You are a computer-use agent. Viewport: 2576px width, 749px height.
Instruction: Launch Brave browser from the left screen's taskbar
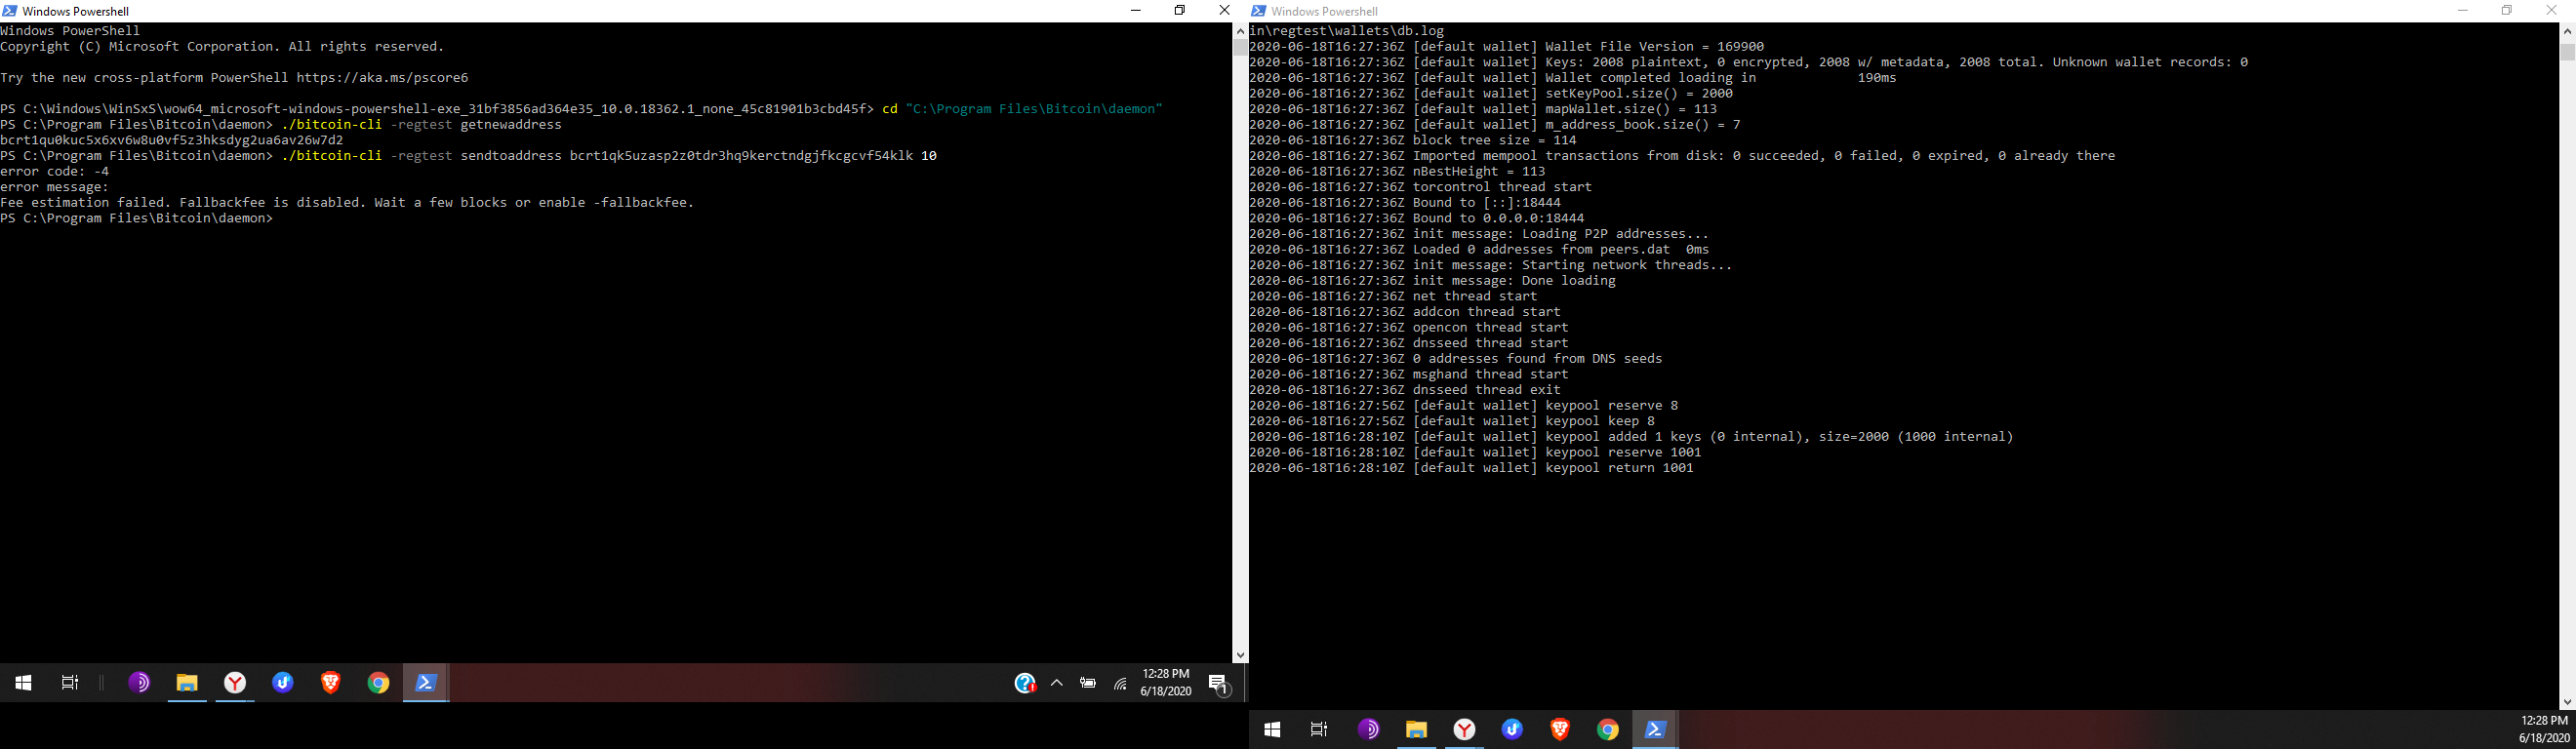[331, 683]
